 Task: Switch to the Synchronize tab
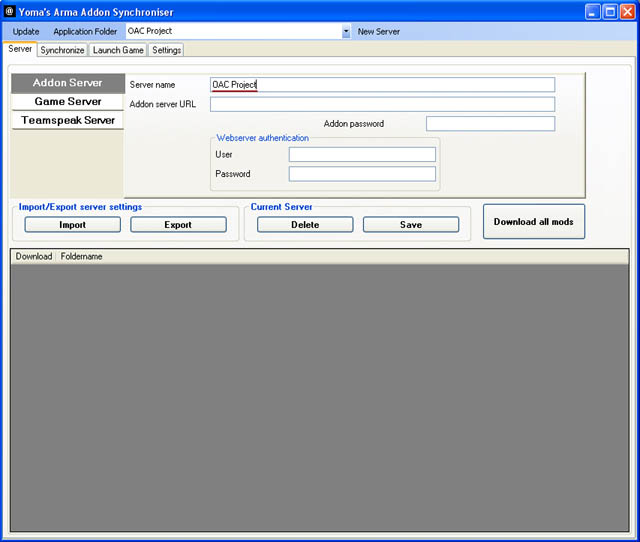coord(62,50)
